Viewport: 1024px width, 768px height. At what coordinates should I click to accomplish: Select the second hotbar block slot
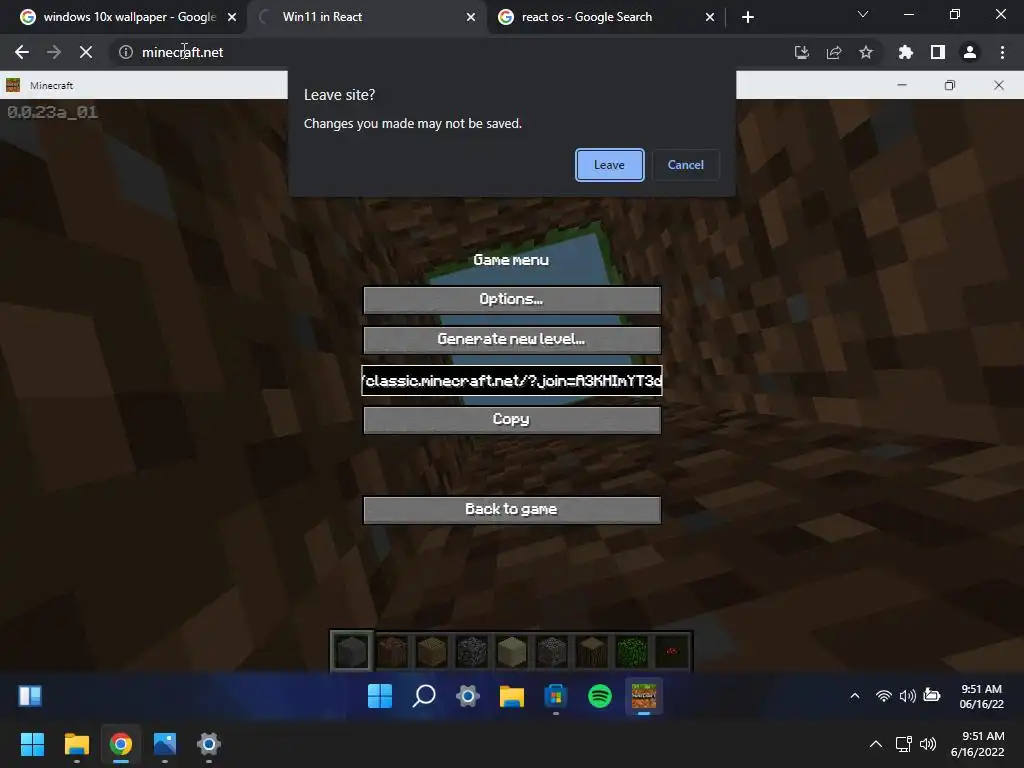pyautogui.click(x=392, y=651)
